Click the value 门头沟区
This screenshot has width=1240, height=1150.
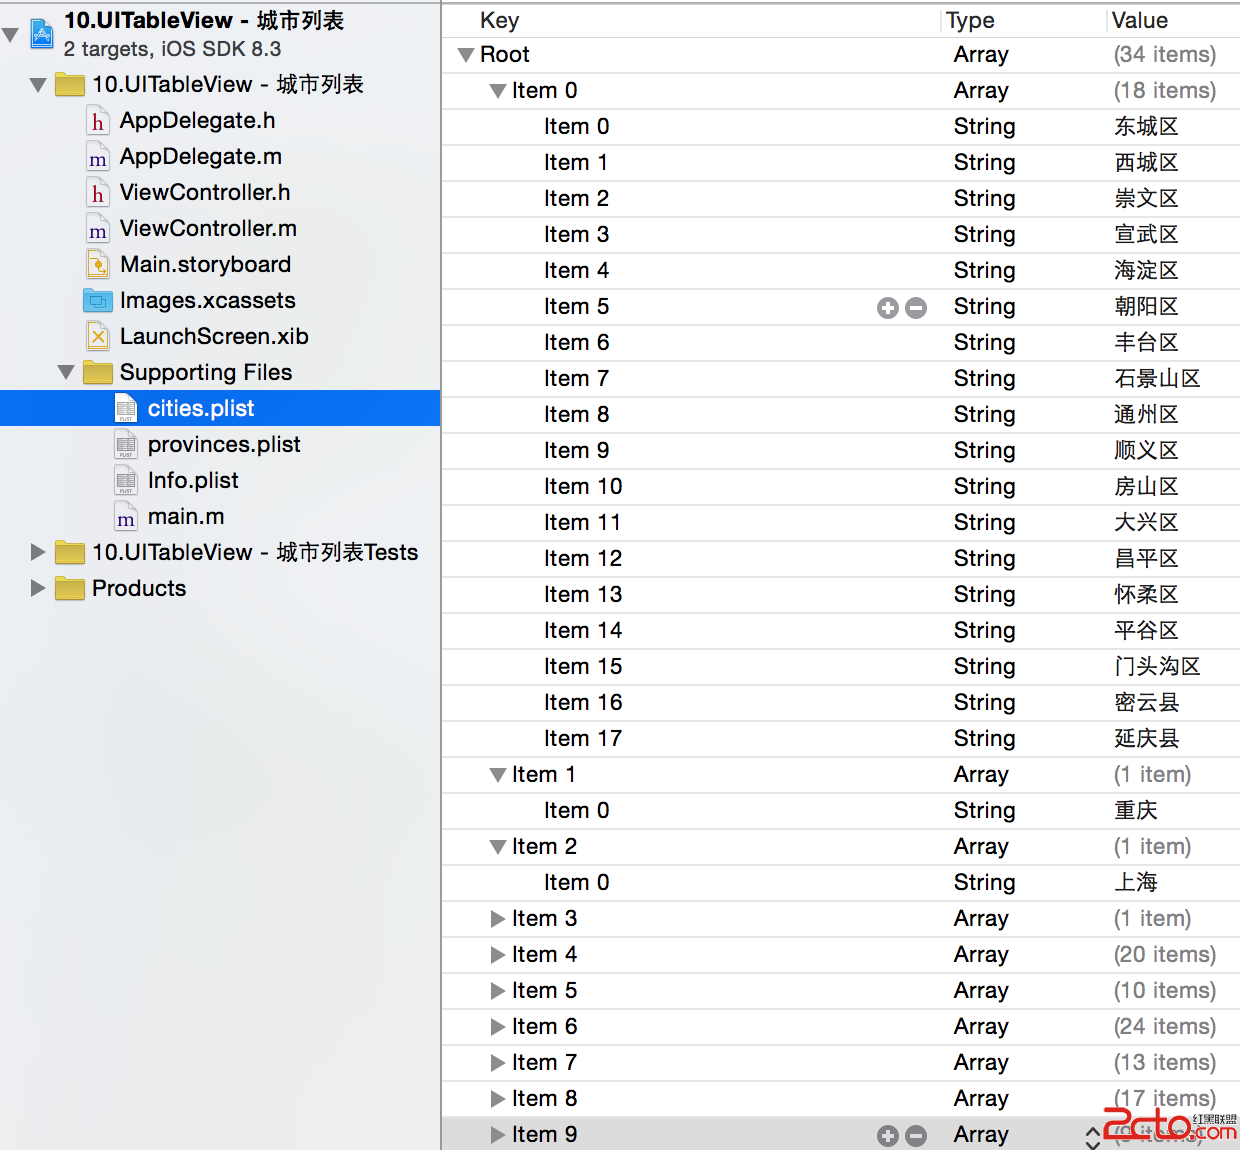point(1158,667)
